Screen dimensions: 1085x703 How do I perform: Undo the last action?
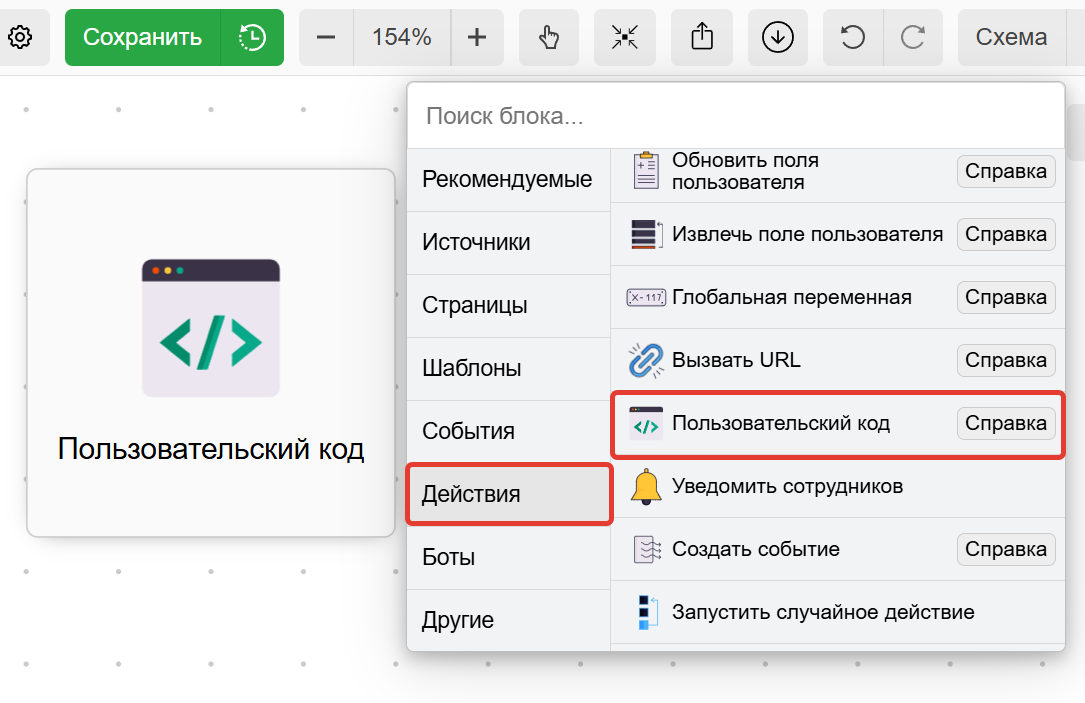tap(853, 38)
